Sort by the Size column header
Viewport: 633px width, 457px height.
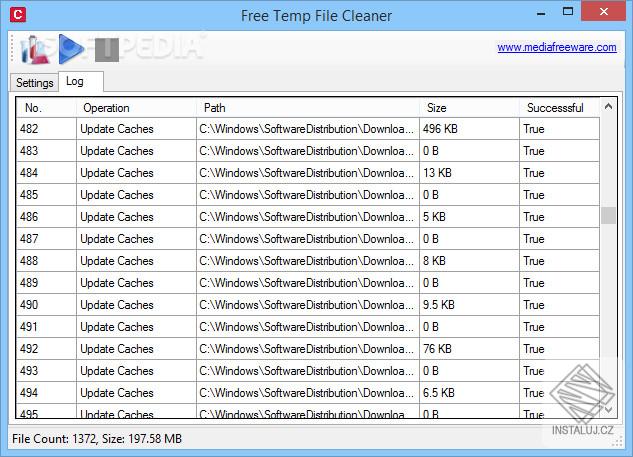point(469,108)
